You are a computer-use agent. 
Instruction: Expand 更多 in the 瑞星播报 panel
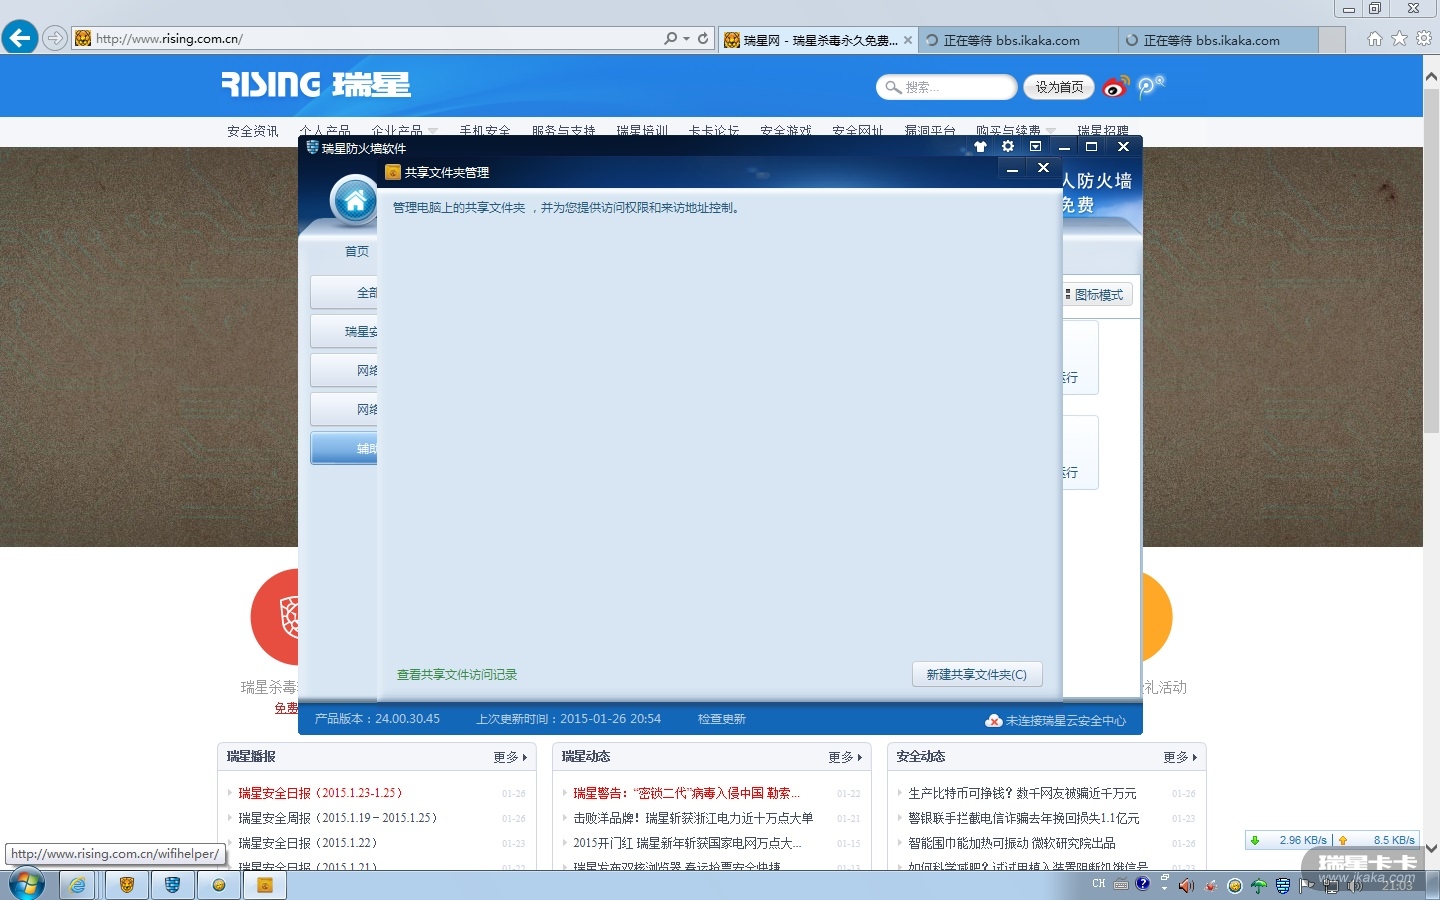(x=510, y=757)
